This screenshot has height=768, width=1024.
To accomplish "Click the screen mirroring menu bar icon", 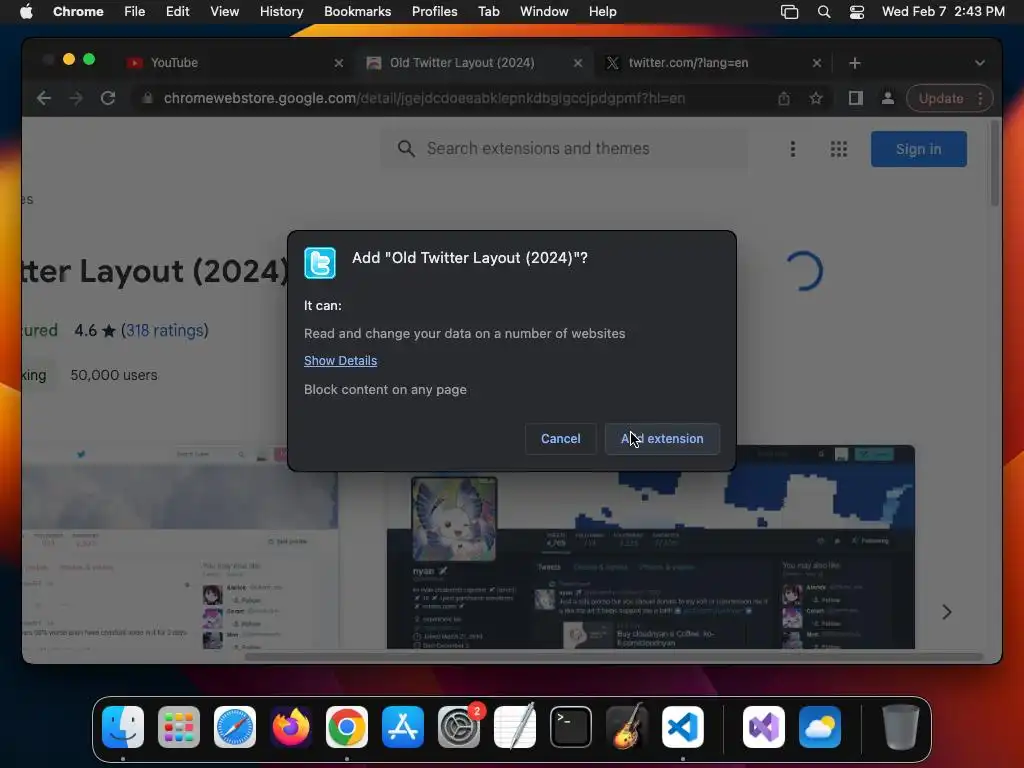I will (x=790, y=12).
